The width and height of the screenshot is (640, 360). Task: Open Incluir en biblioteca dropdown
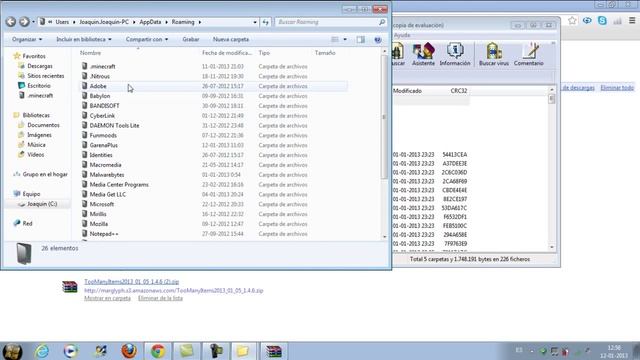coord(84,40)
